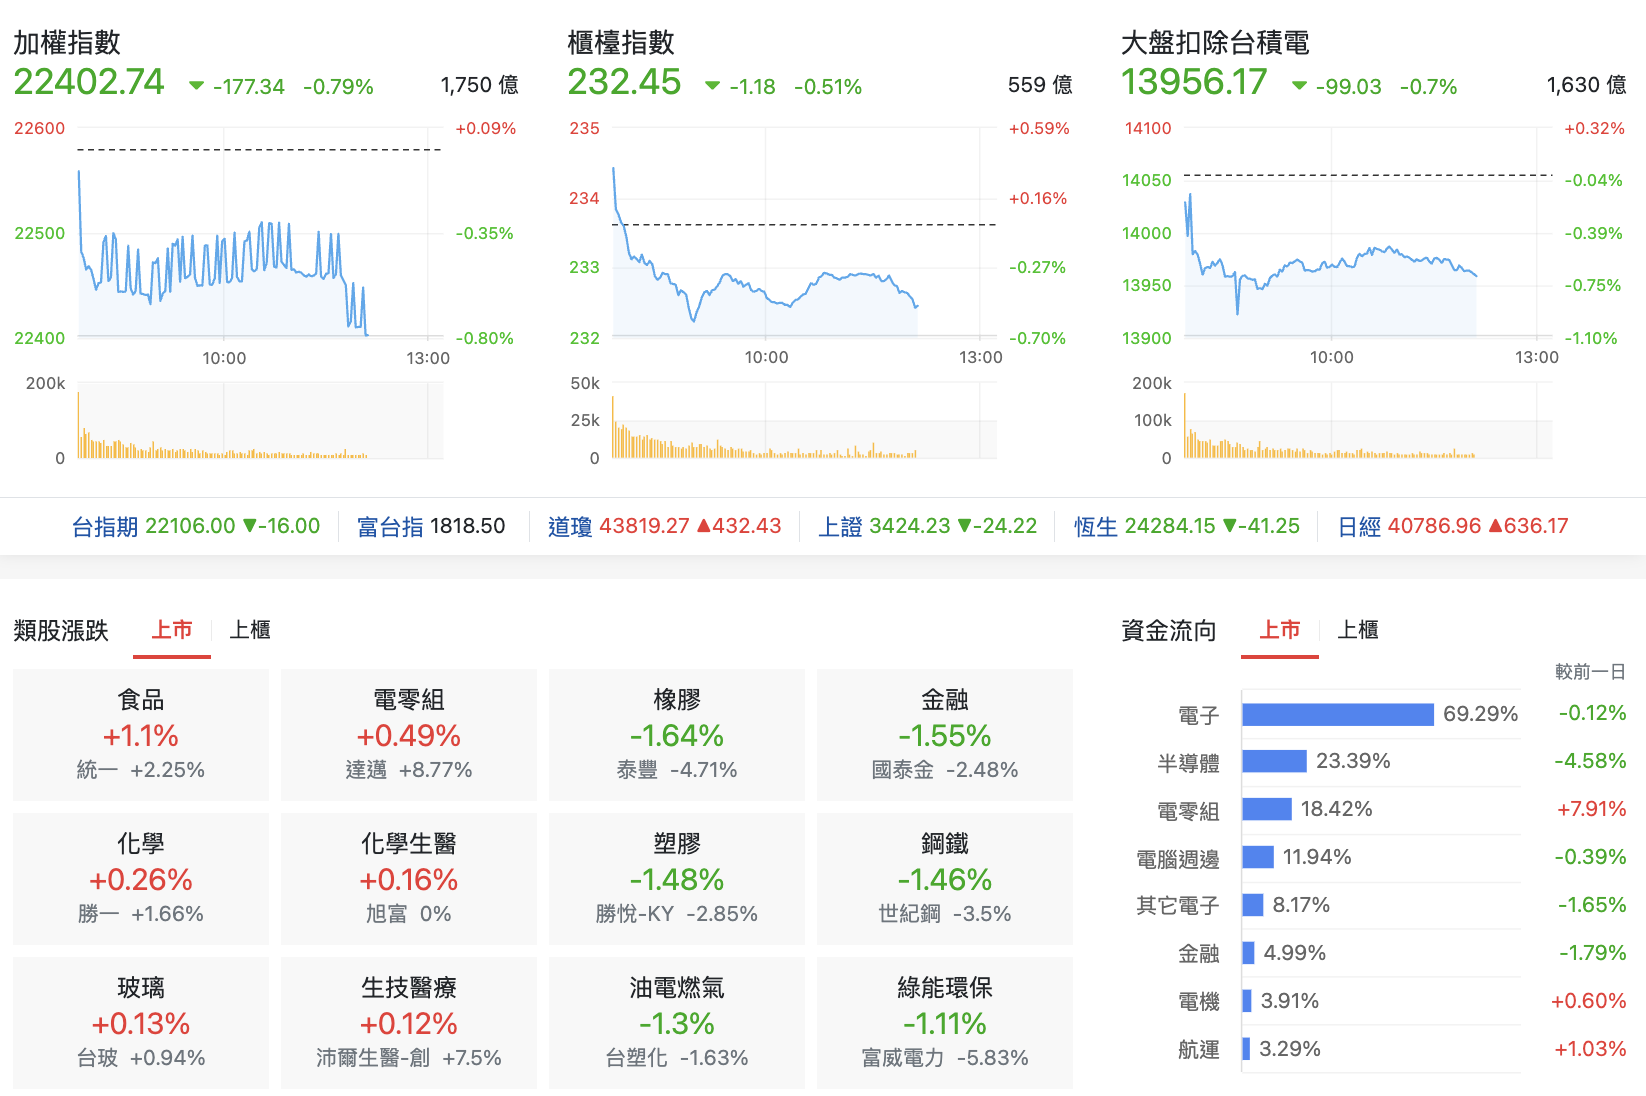Click the 加權指數 volume bar chart
Viewport: 1646px width, 1096px height.
pos(260,421)
